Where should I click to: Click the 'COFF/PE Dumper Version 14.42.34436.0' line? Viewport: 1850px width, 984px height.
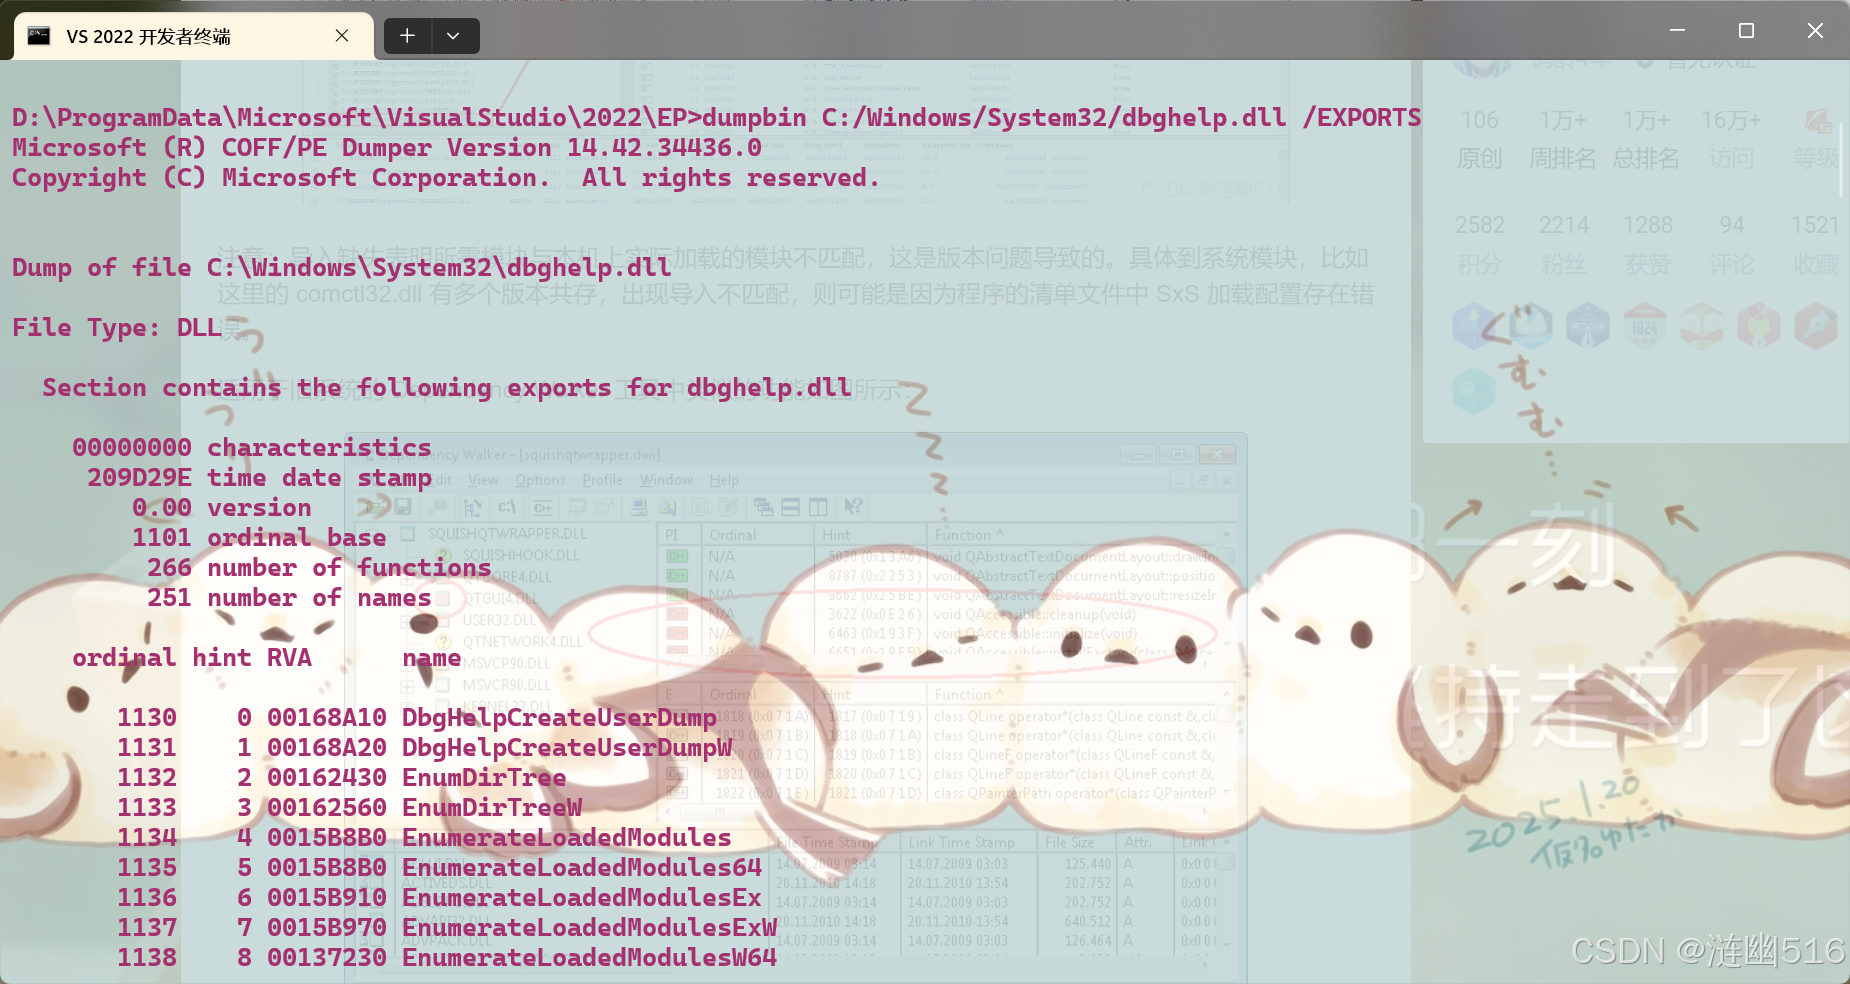point(387,148)
